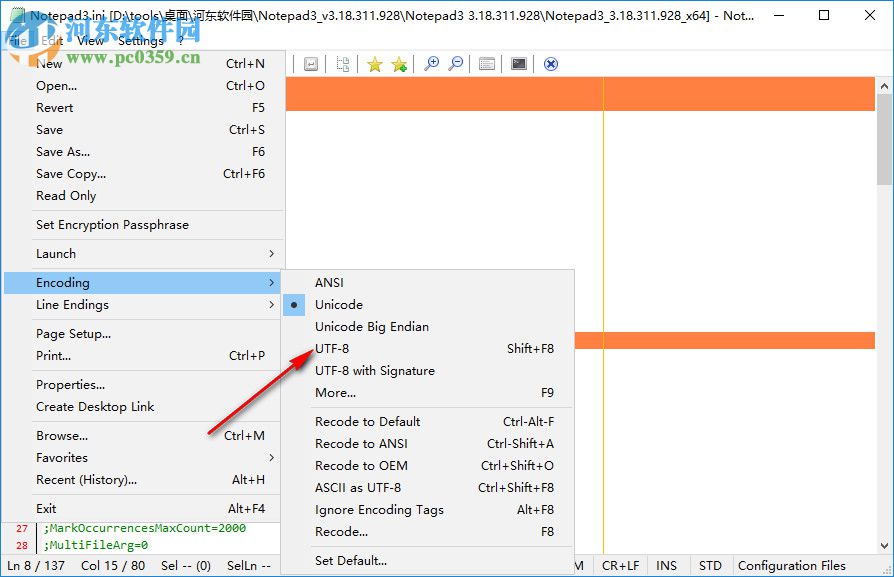Click the ;MarkOccurrencesMaxCount=2000 text line
The width and height of the screenshot is (894, 577).
tap(145, 529)
